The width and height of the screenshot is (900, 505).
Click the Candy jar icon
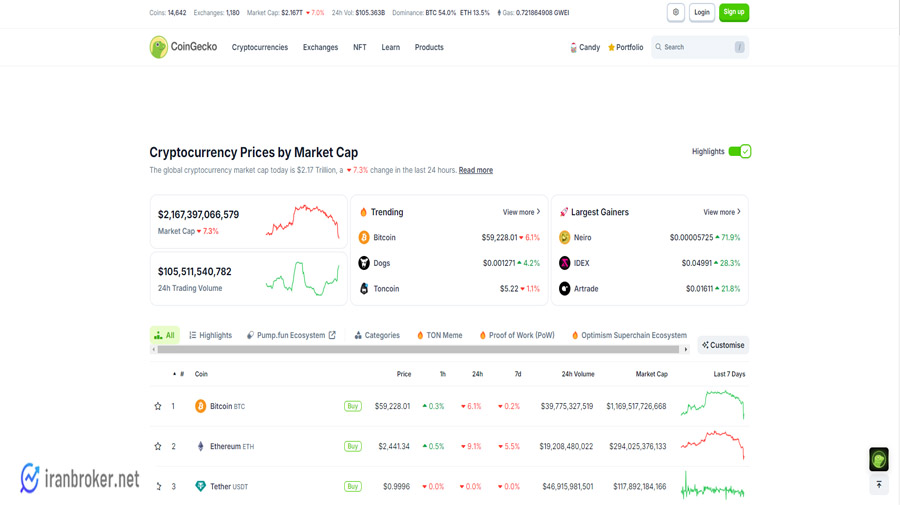tap(573, 48)
